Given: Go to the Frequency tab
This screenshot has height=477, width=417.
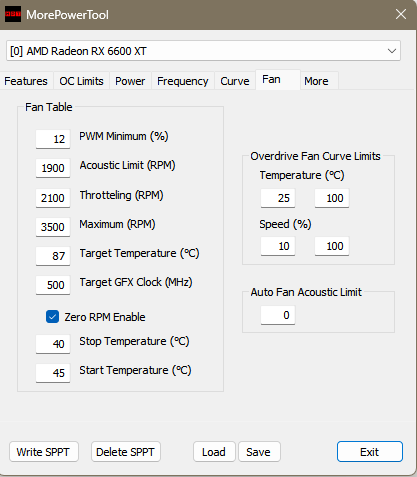Looking at the screenshot, I should click(x=183, y=81).
